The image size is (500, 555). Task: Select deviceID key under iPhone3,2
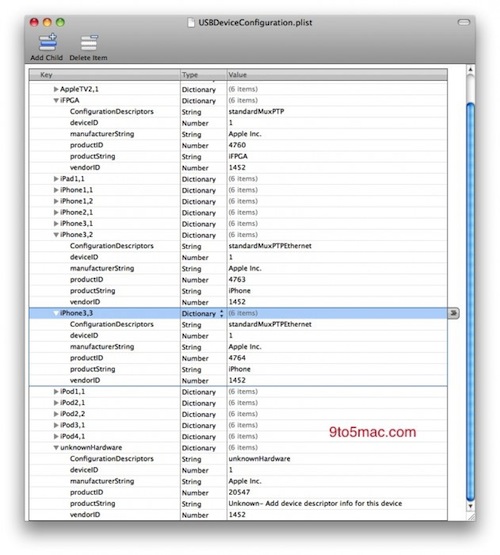coord(84,257)
